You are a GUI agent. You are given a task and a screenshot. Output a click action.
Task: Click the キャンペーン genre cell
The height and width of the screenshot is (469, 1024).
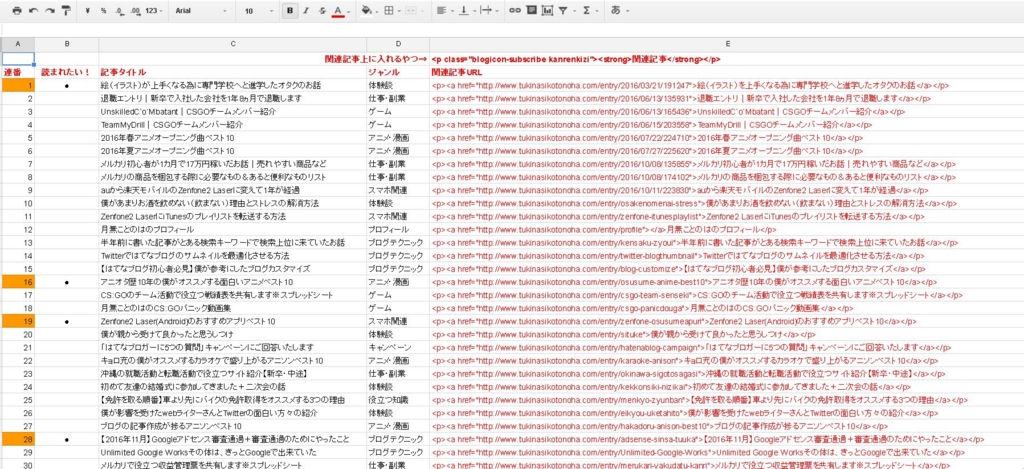[x=398, y=348]
